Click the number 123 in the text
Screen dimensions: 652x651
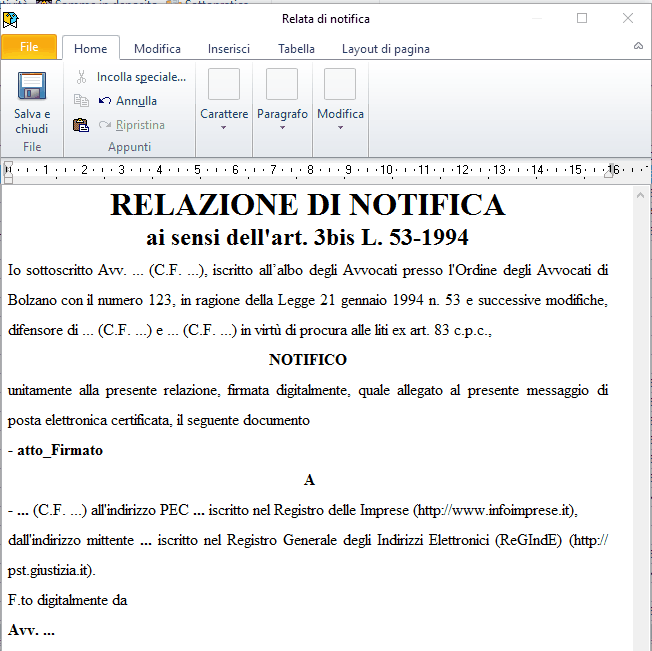coord(160,300)
